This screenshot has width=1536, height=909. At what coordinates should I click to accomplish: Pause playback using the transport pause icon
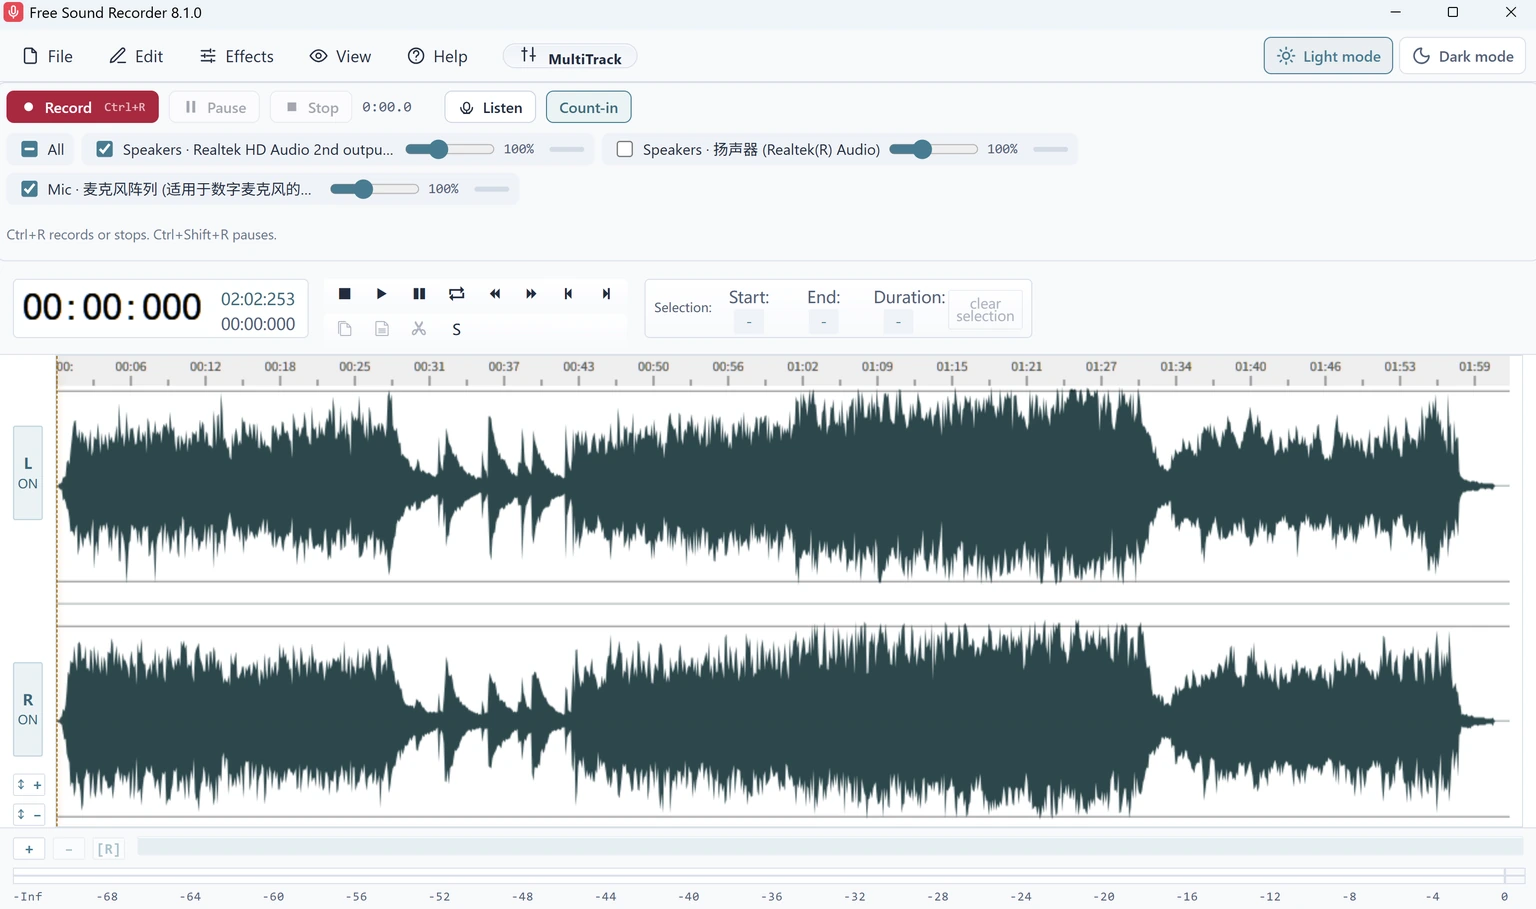pos(419,294)
